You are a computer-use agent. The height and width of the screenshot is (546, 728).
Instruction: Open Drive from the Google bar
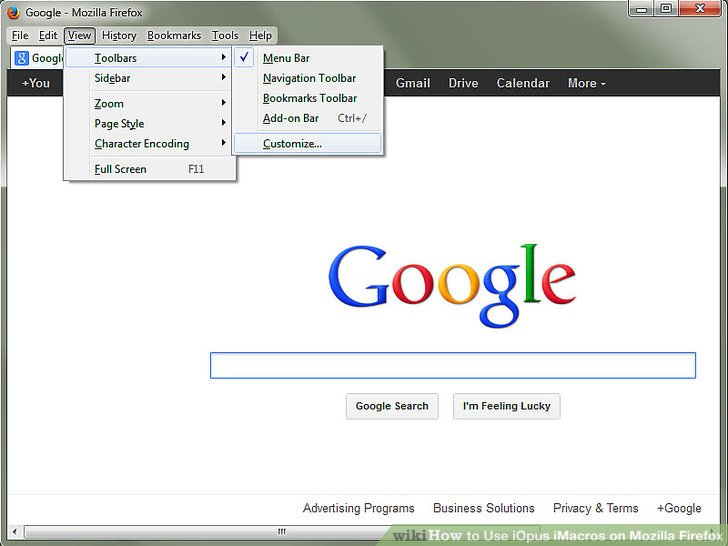463,83
